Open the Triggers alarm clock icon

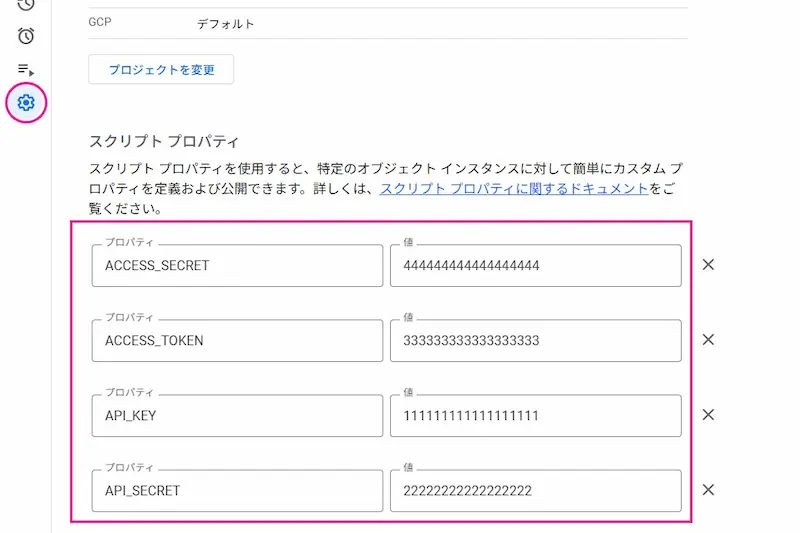pyautogui.click(x=26, y=36)
